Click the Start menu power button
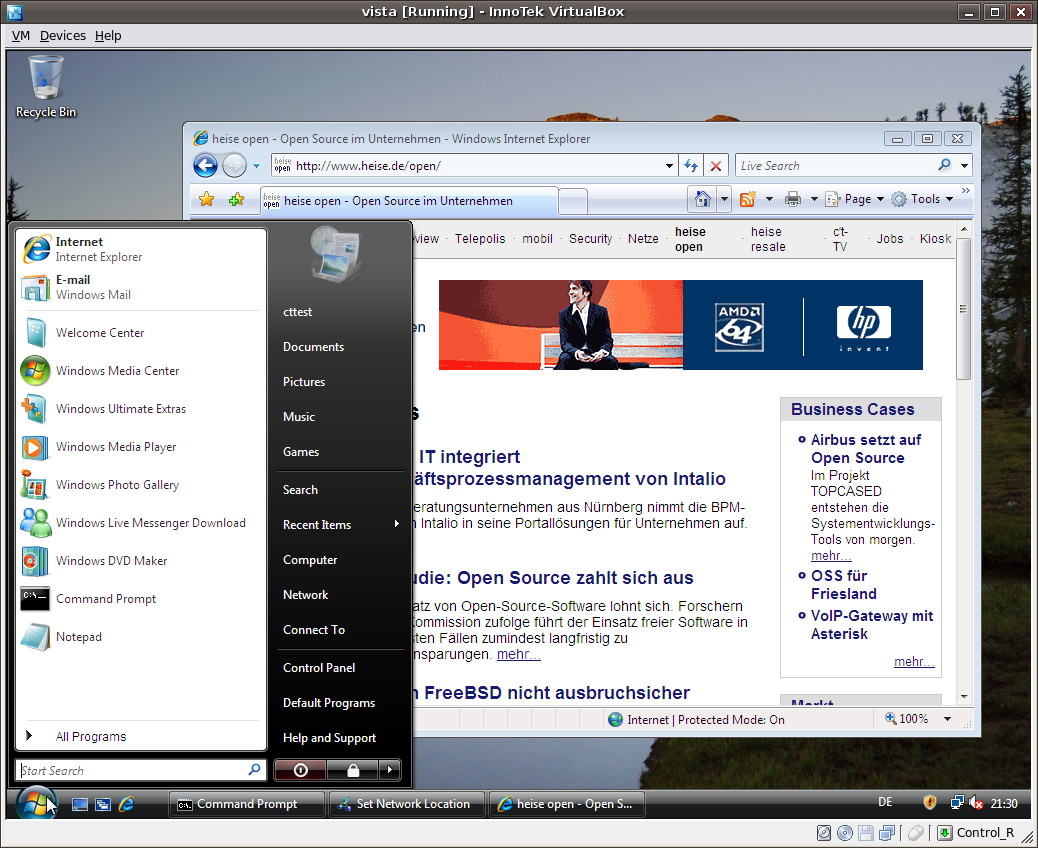The width and height of the screenshot is (1038, 848). click(x=301, y=770)
